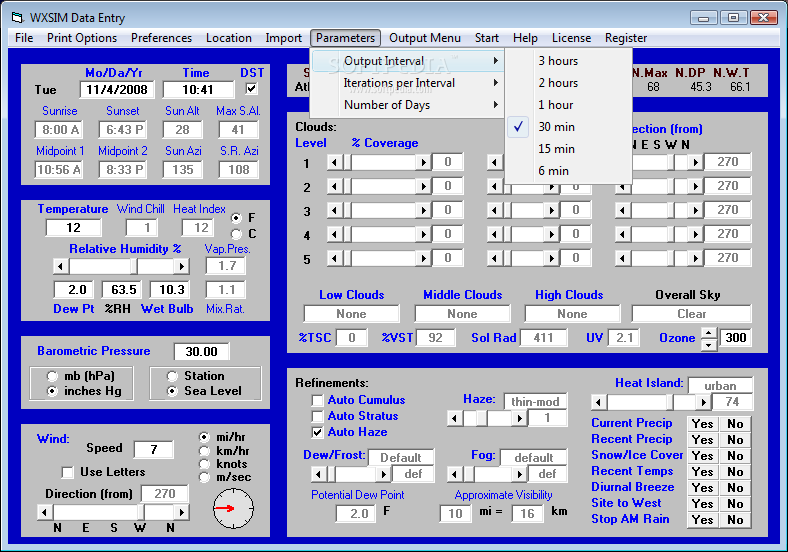Click Yes for Diurnal Breeze
The width and height of the screenshot is (788, 552).
point(703,488)
